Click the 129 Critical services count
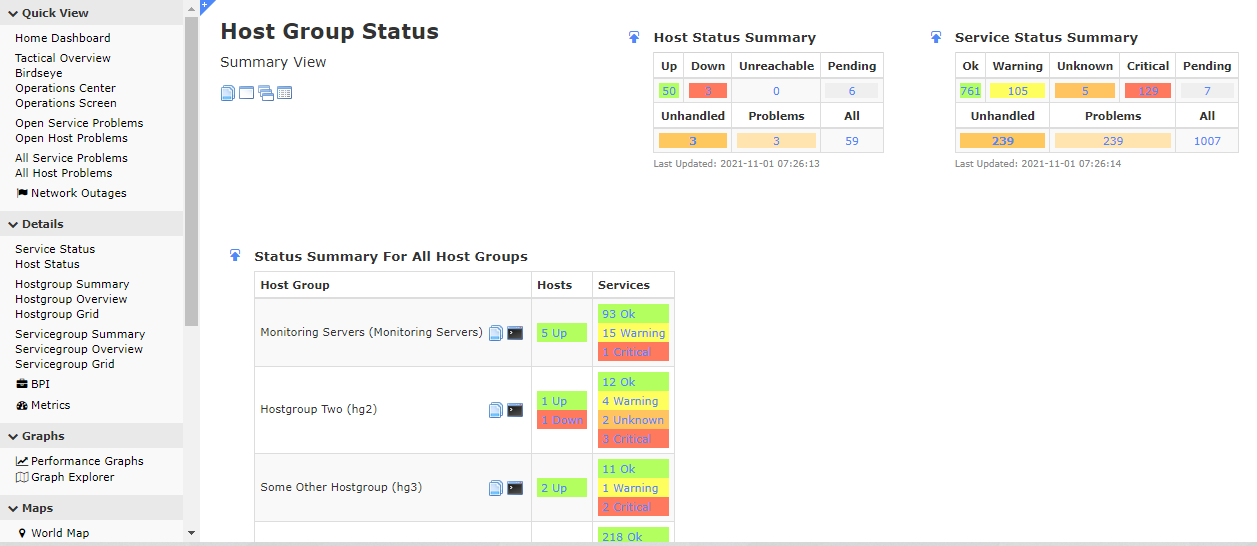 (x=1147, y=91)
